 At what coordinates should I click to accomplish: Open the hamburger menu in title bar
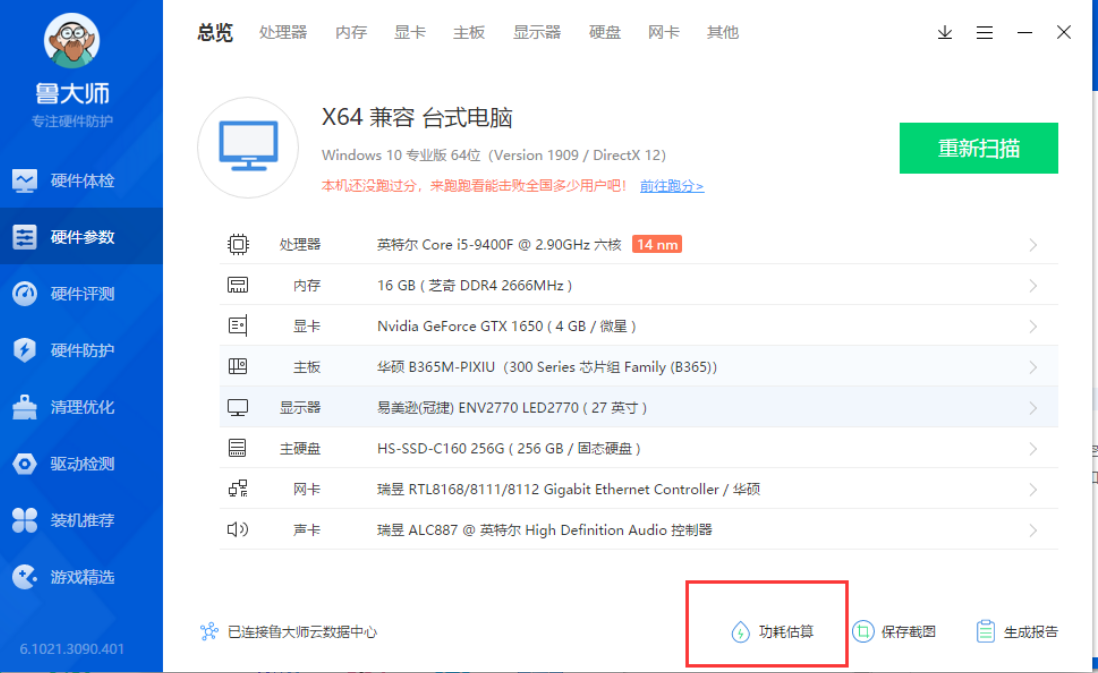985,33
